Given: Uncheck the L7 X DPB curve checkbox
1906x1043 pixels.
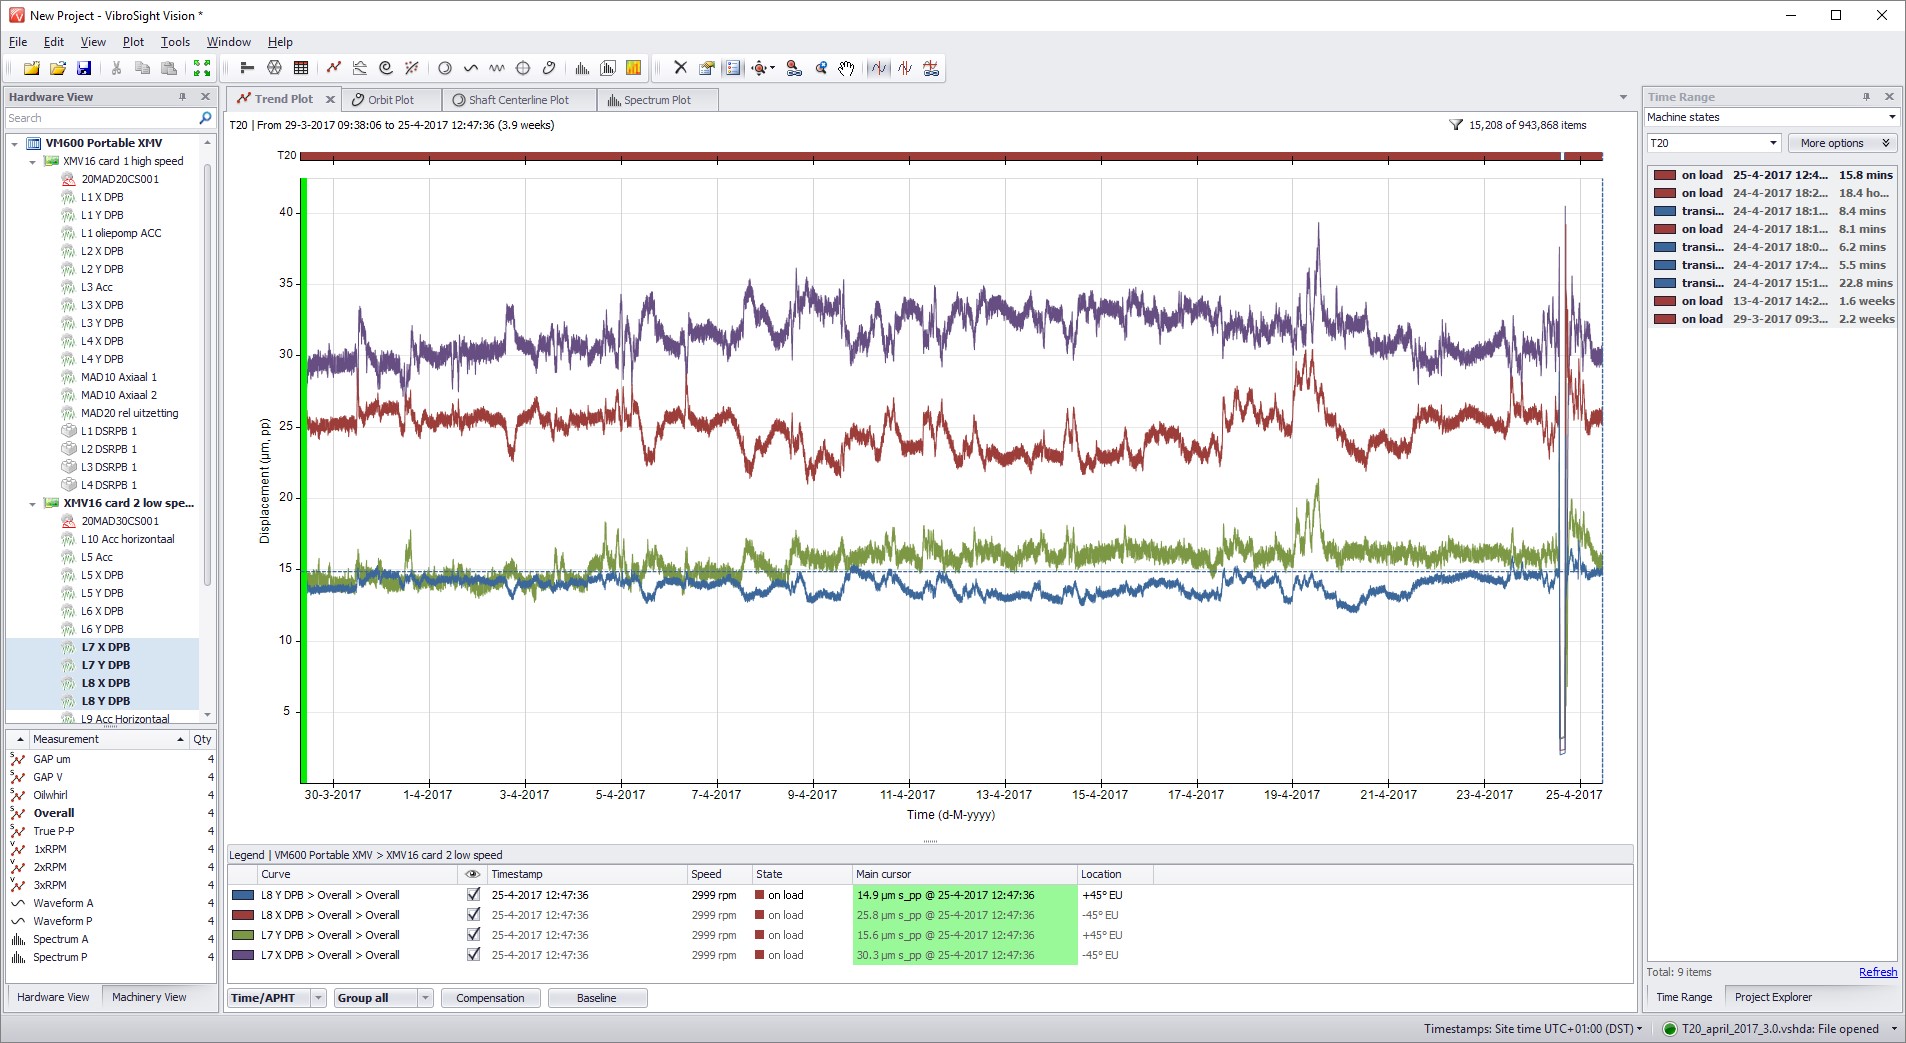Looking at the screenshot, I should 473,955.
